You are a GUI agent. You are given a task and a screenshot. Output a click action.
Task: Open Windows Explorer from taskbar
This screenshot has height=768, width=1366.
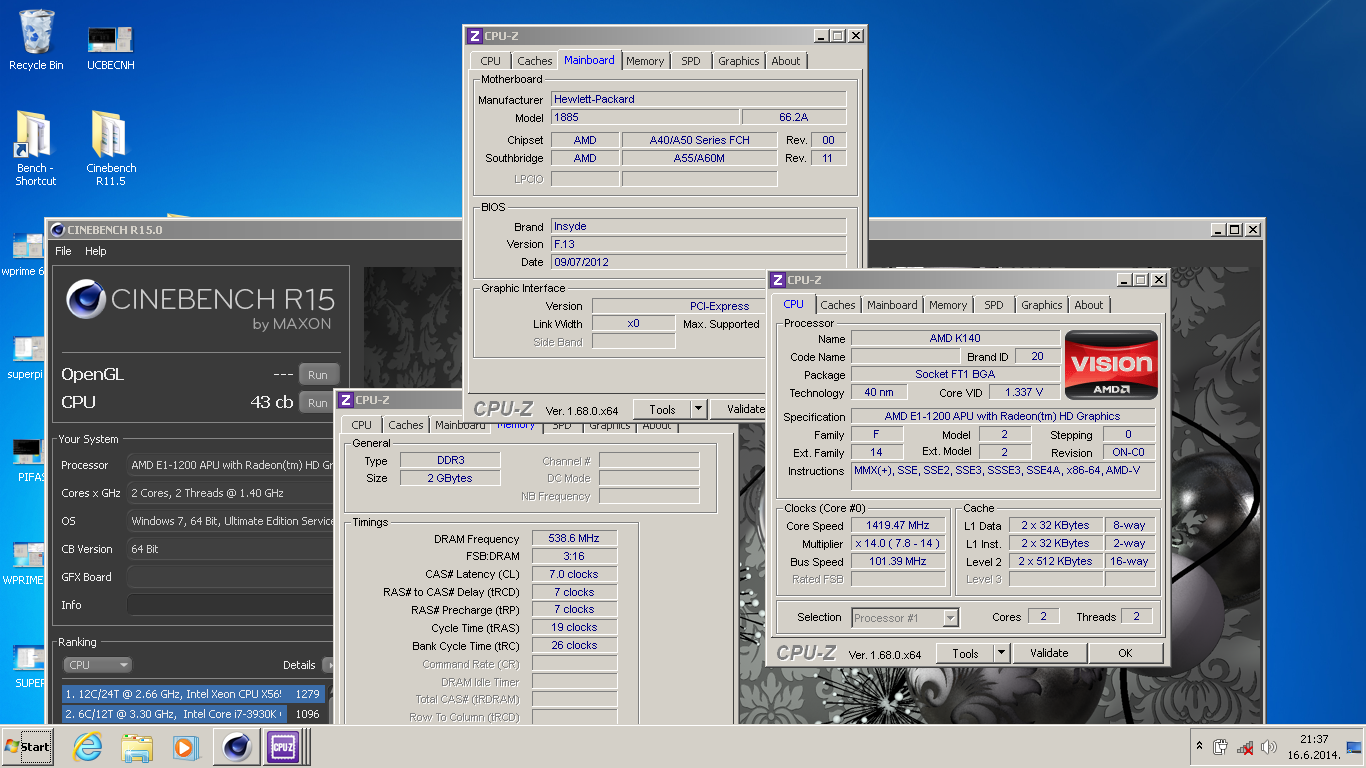136,746
